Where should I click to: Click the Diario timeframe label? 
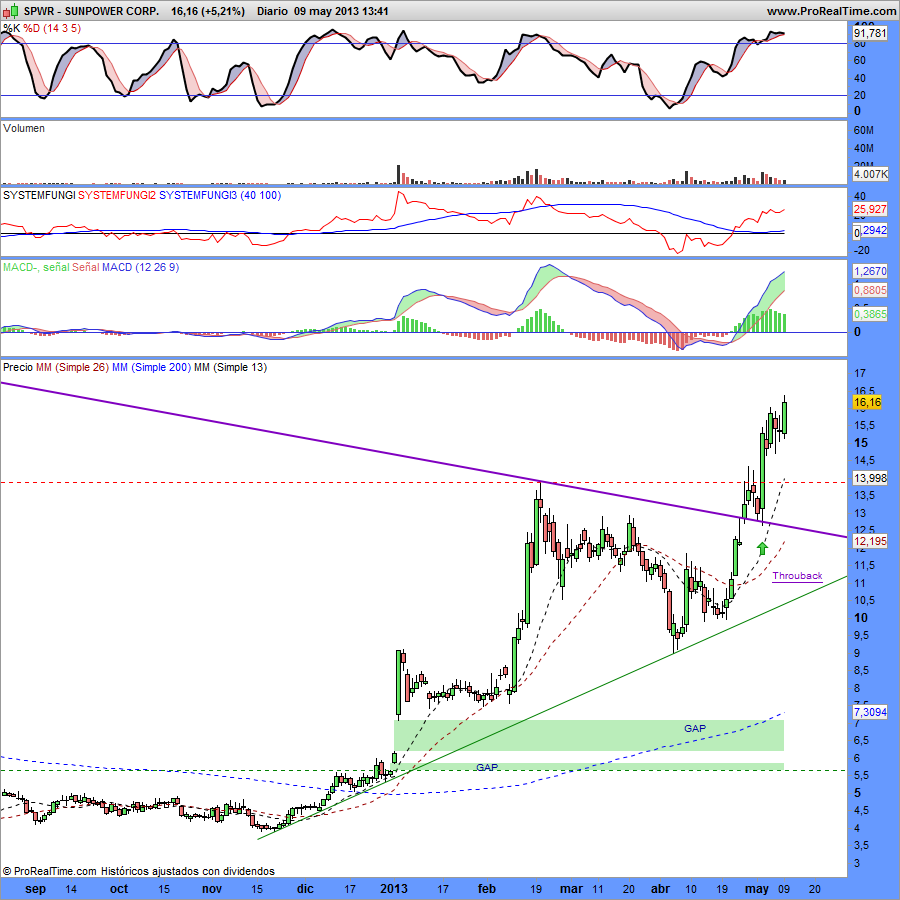coord(272,11)
